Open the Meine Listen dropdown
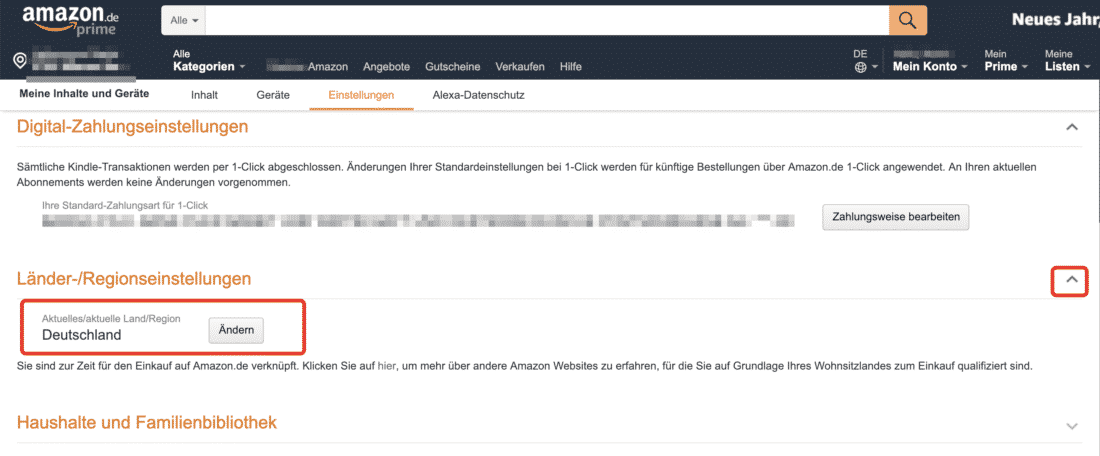The image size is (1100, 456). point(1067,60)
